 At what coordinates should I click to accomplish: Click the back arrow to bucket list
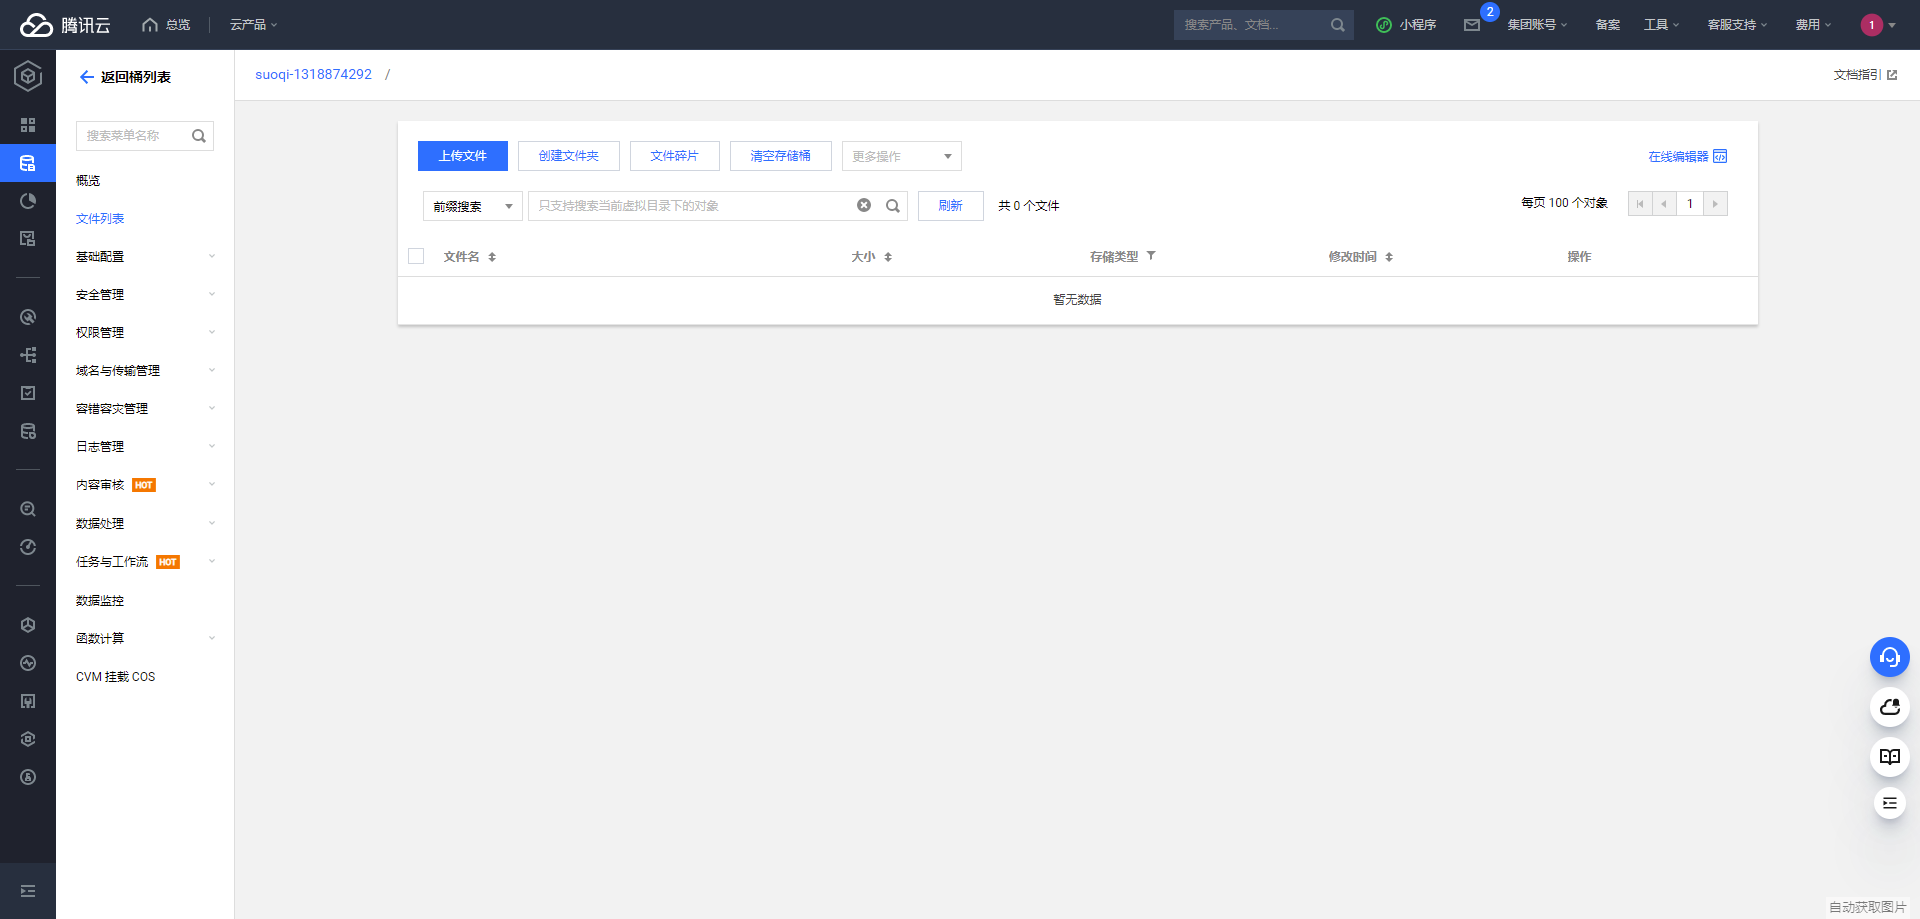tap(87, 77)
